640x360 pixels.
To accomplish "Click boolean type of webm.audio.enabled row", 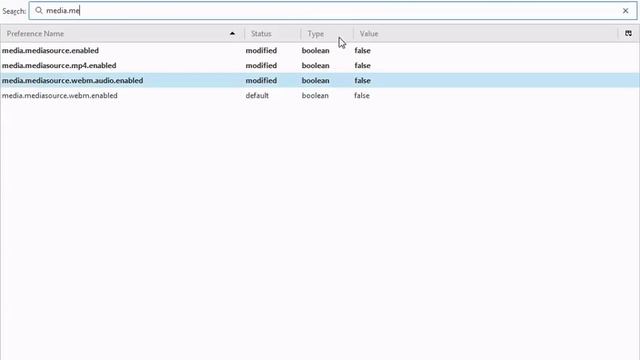I will click(x=316, y=81).
